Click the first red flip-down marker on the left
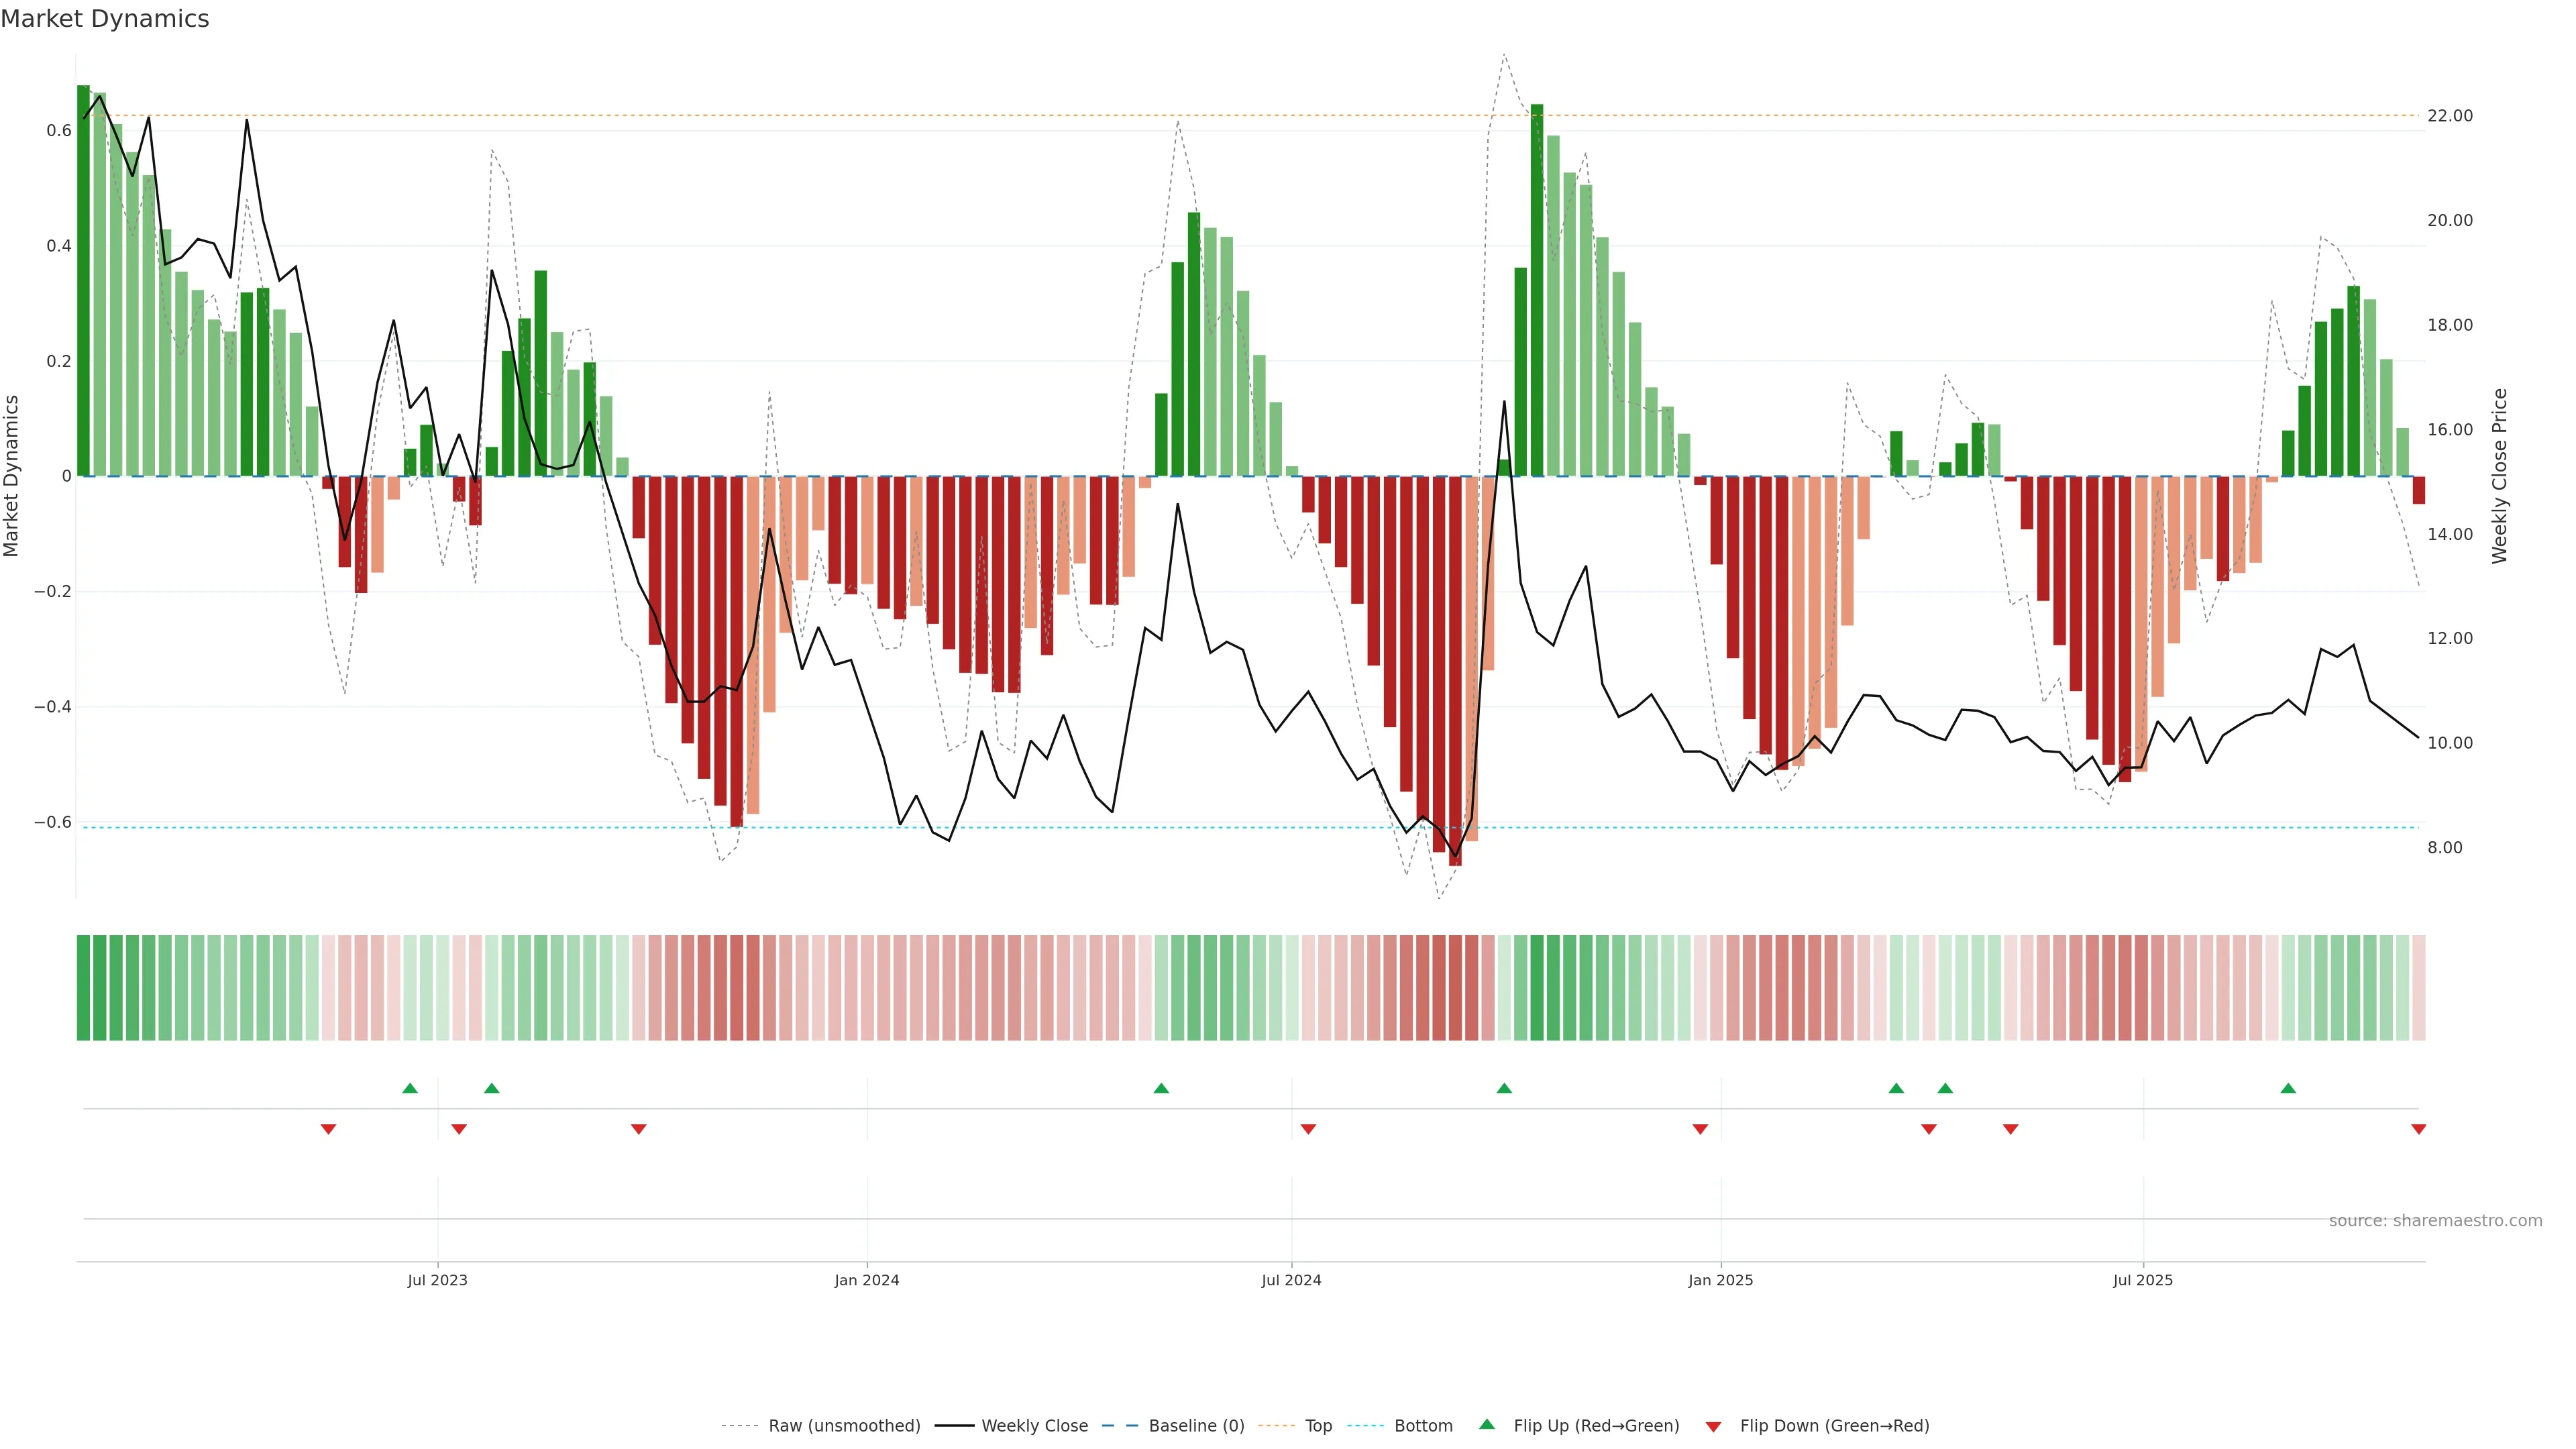 pos(328,1129)
